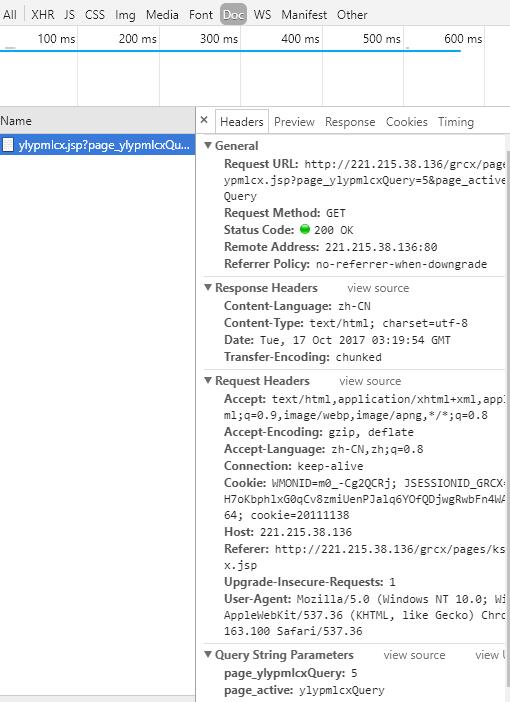This screenshot has height=702, width=510.
Task: Click Upgrade-Insecure-Requests value 1
Action: point(392,582)
